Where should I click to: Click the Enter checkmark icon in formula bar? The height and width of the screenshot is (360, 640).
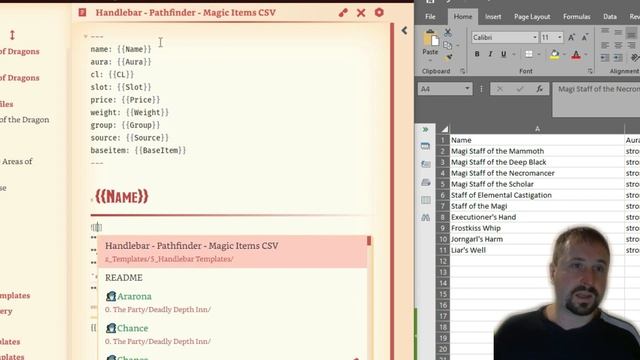(x=520, y=89)
